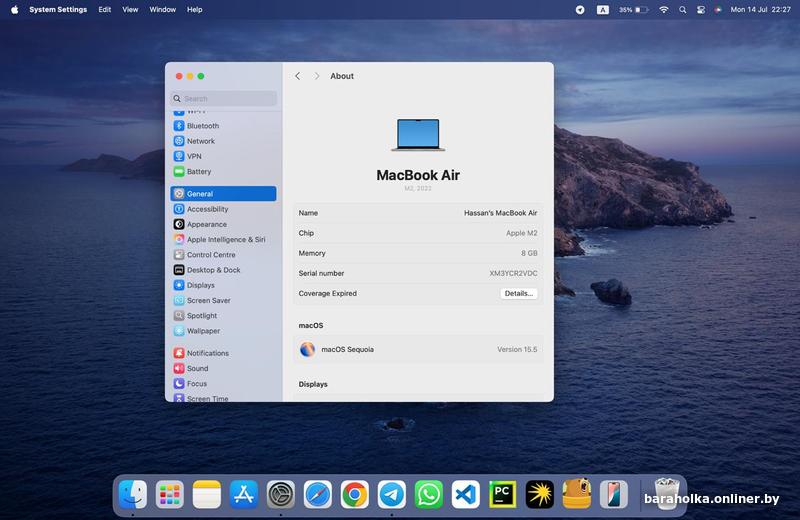Viewport: 800px width, 520px height.
Task: Open Desktop & Dock settings
Action: tap(224, 270)
